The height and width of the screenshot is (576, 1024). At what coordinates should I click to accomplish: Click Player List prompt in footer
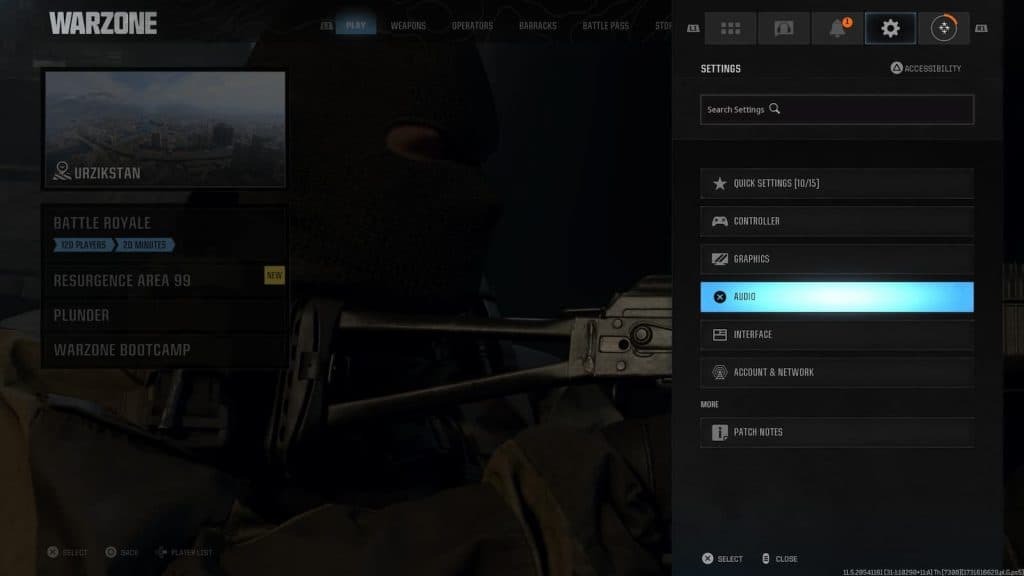pyautogui.click(x=184, y=552)
